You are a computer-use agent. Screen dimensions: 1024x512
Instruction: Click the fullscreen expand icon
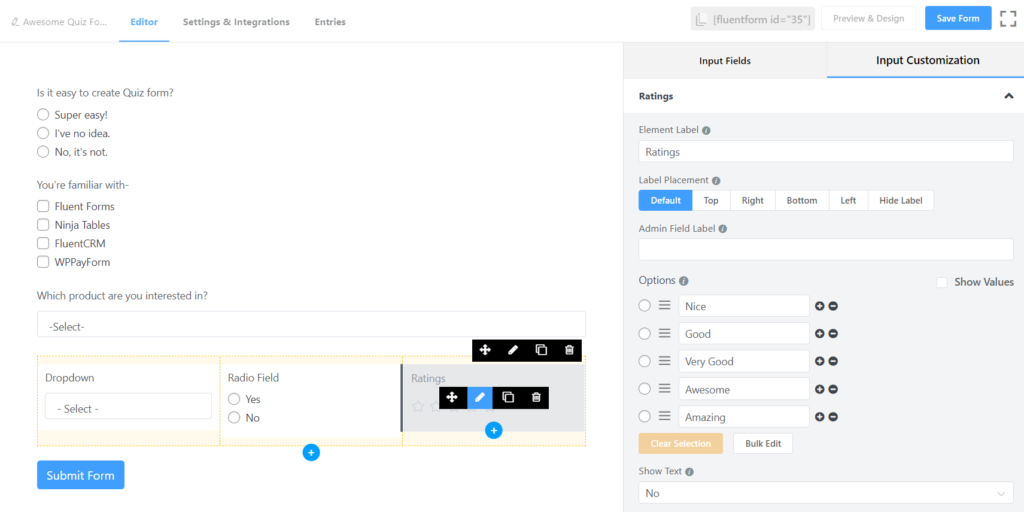[x=1008, y=18]
